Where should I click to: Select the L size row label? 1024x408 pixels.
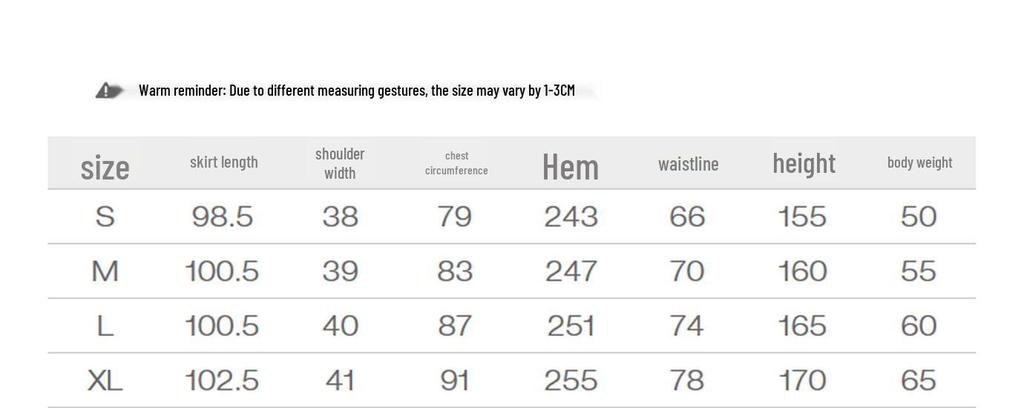pos(105,326)
